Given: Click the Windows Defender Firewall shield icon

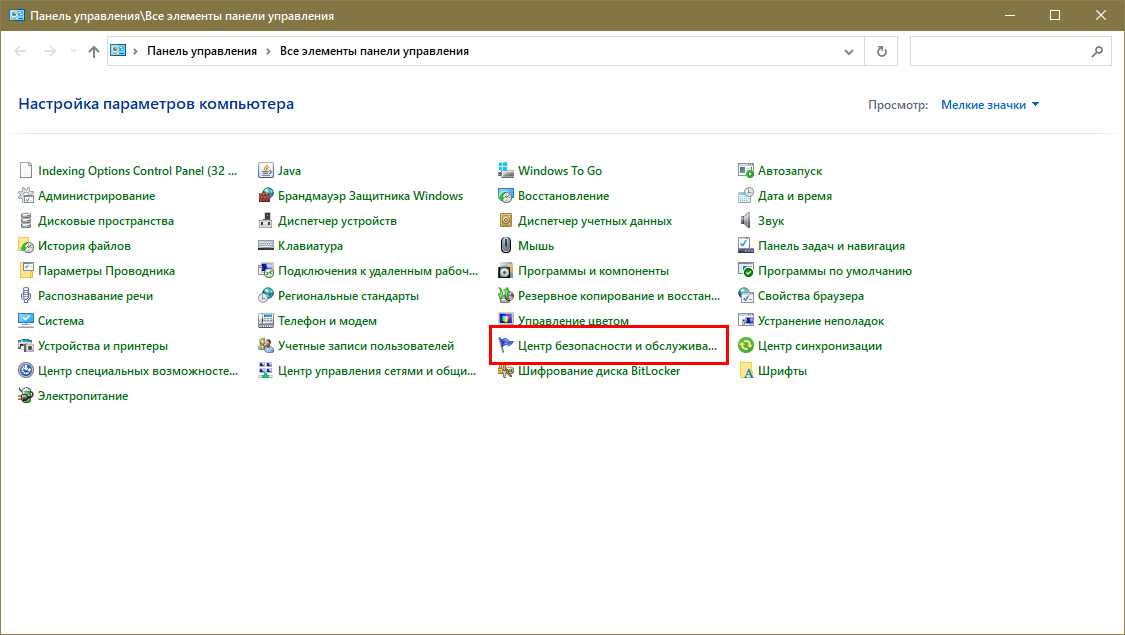Looking at the screenshot, I should [266, 196].
